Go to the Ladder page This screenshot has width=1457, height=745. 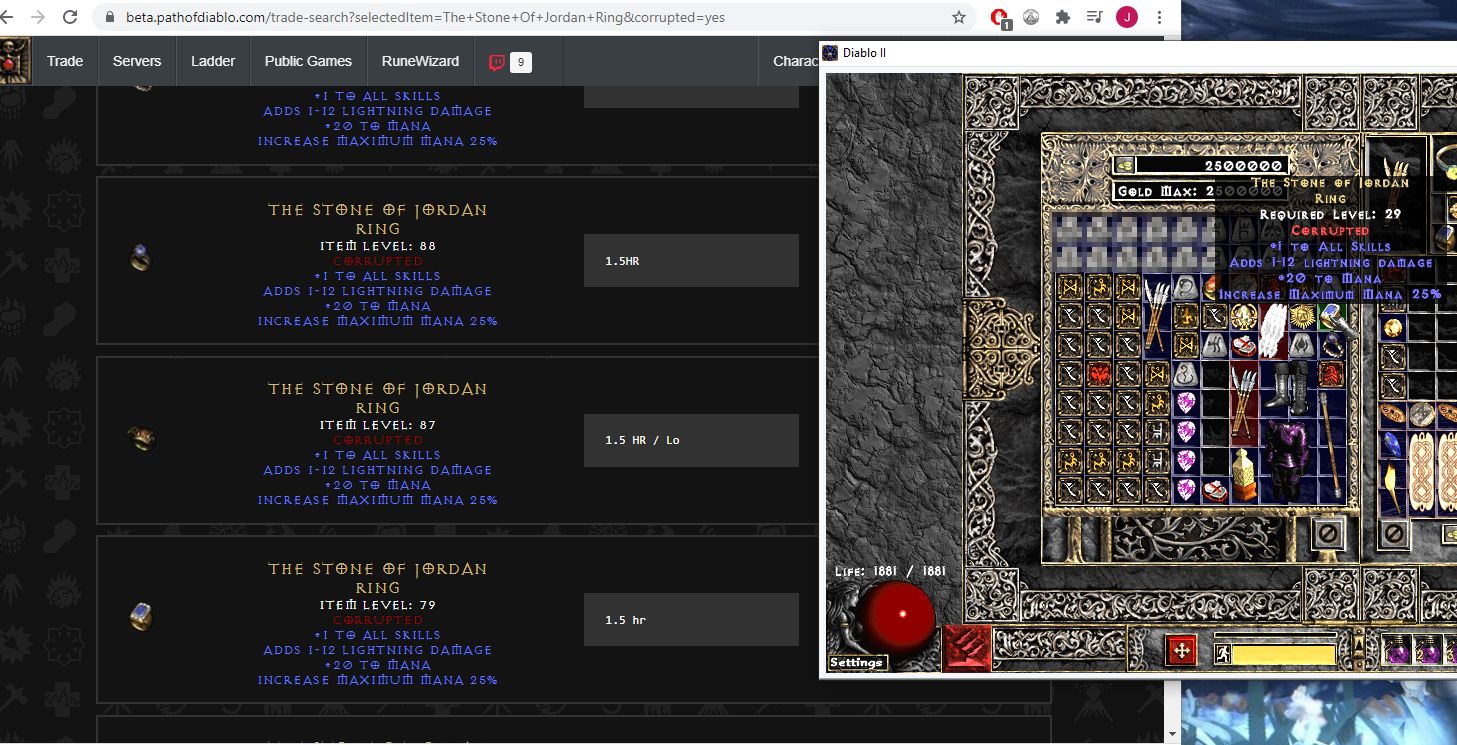click(x=213, y=62)
